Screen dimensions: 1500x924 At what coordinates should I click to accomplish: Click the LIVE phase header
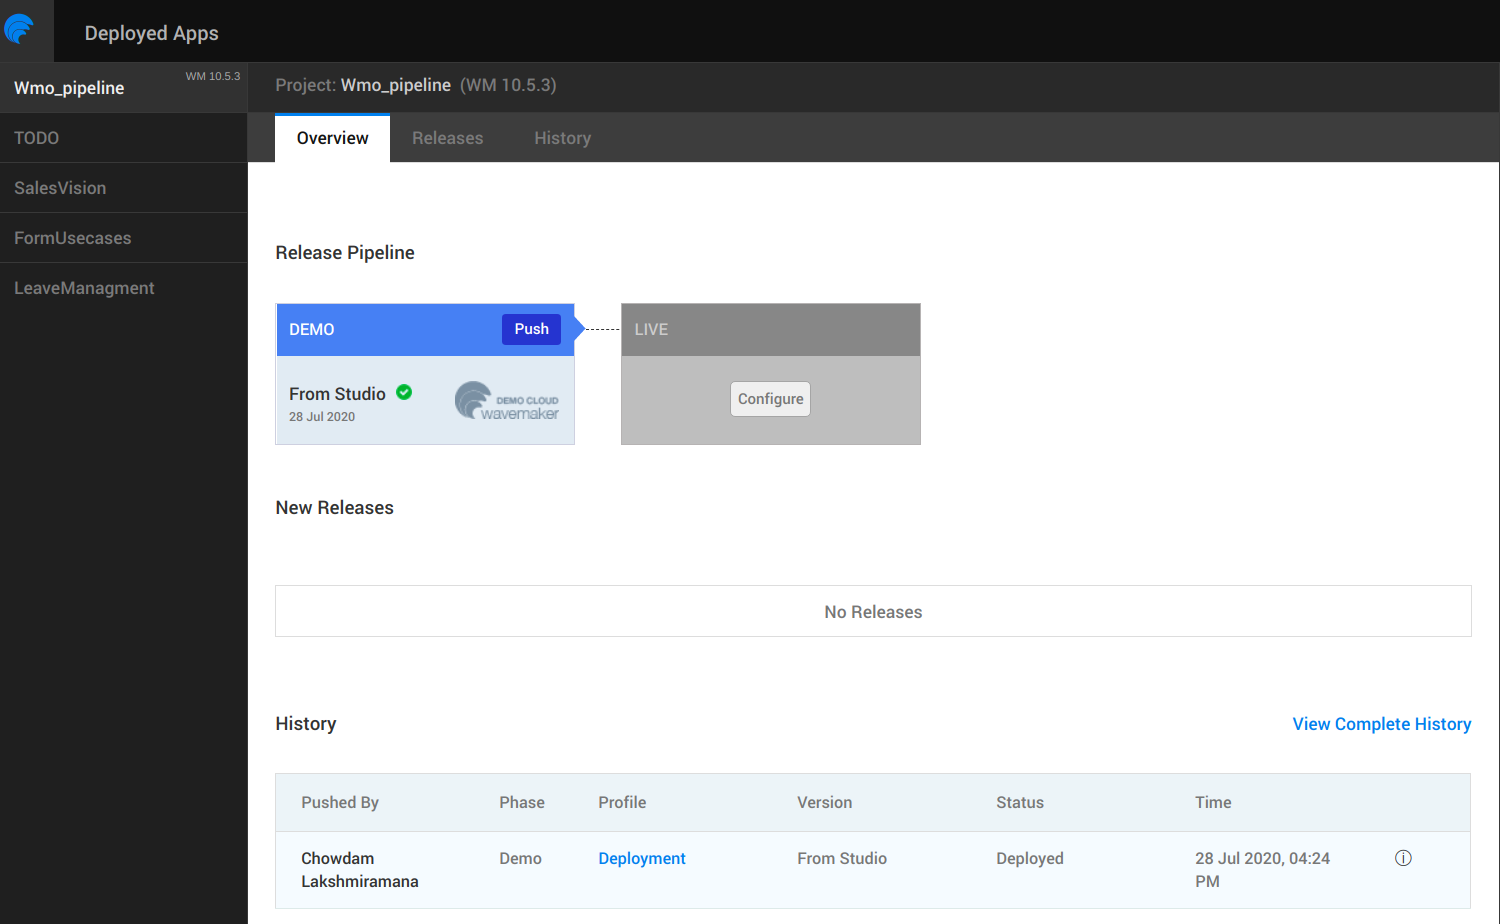pos(770,330)
